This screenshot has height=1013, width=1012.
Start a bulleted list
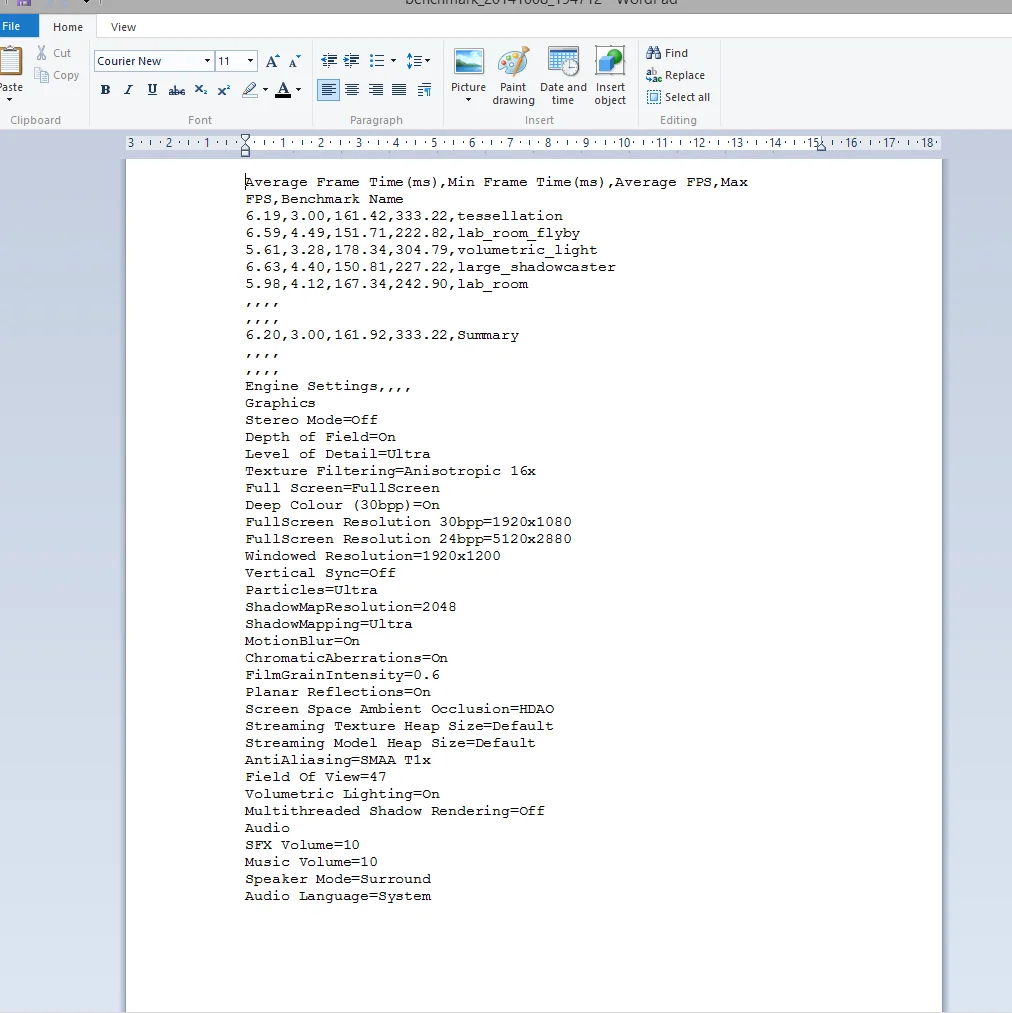tap(377, 61)
